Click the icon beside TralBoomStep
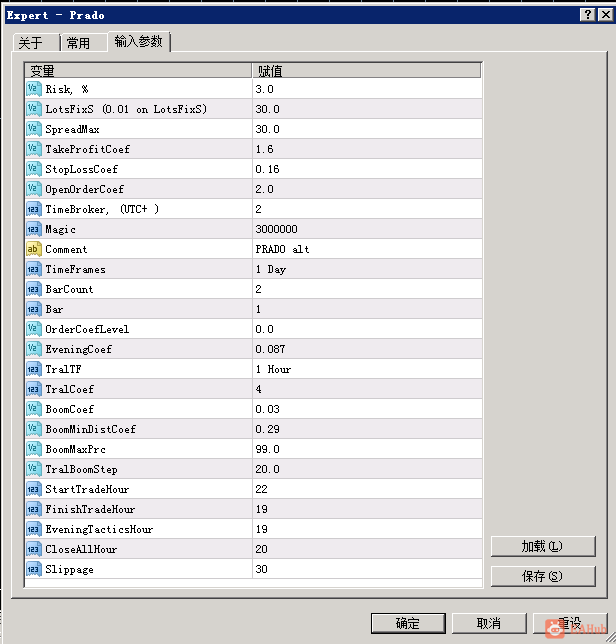 (x=34, y=469)
